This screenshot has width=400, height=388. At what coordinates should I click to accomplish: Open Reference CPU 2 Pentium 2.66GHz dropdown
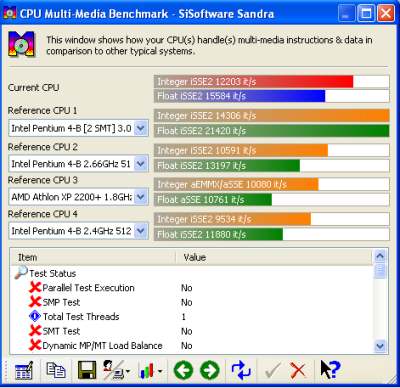click(x=141, y=164)
